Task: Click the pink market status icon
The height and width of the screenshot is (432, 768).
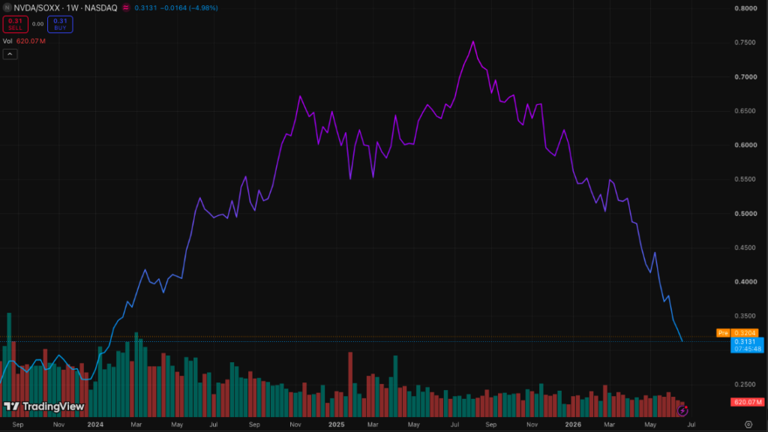Action: (x=126, y=8)
